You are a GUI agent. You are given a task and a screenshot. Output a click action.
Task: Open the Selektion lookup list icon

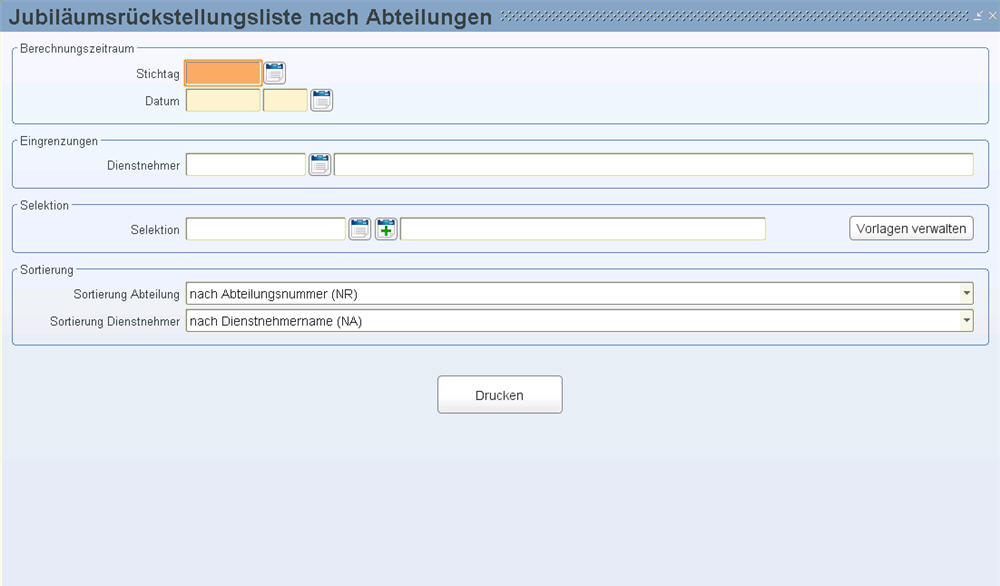point(360,229)
